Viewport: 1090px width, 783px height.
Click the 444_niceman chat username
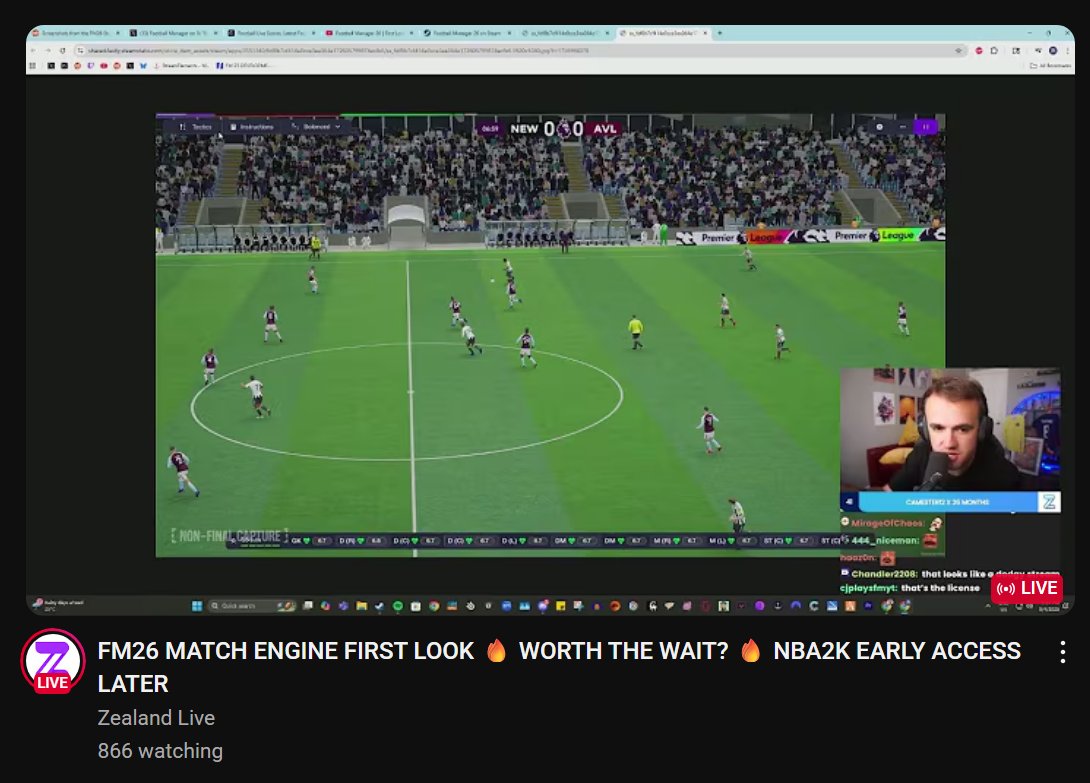[885, 540]
